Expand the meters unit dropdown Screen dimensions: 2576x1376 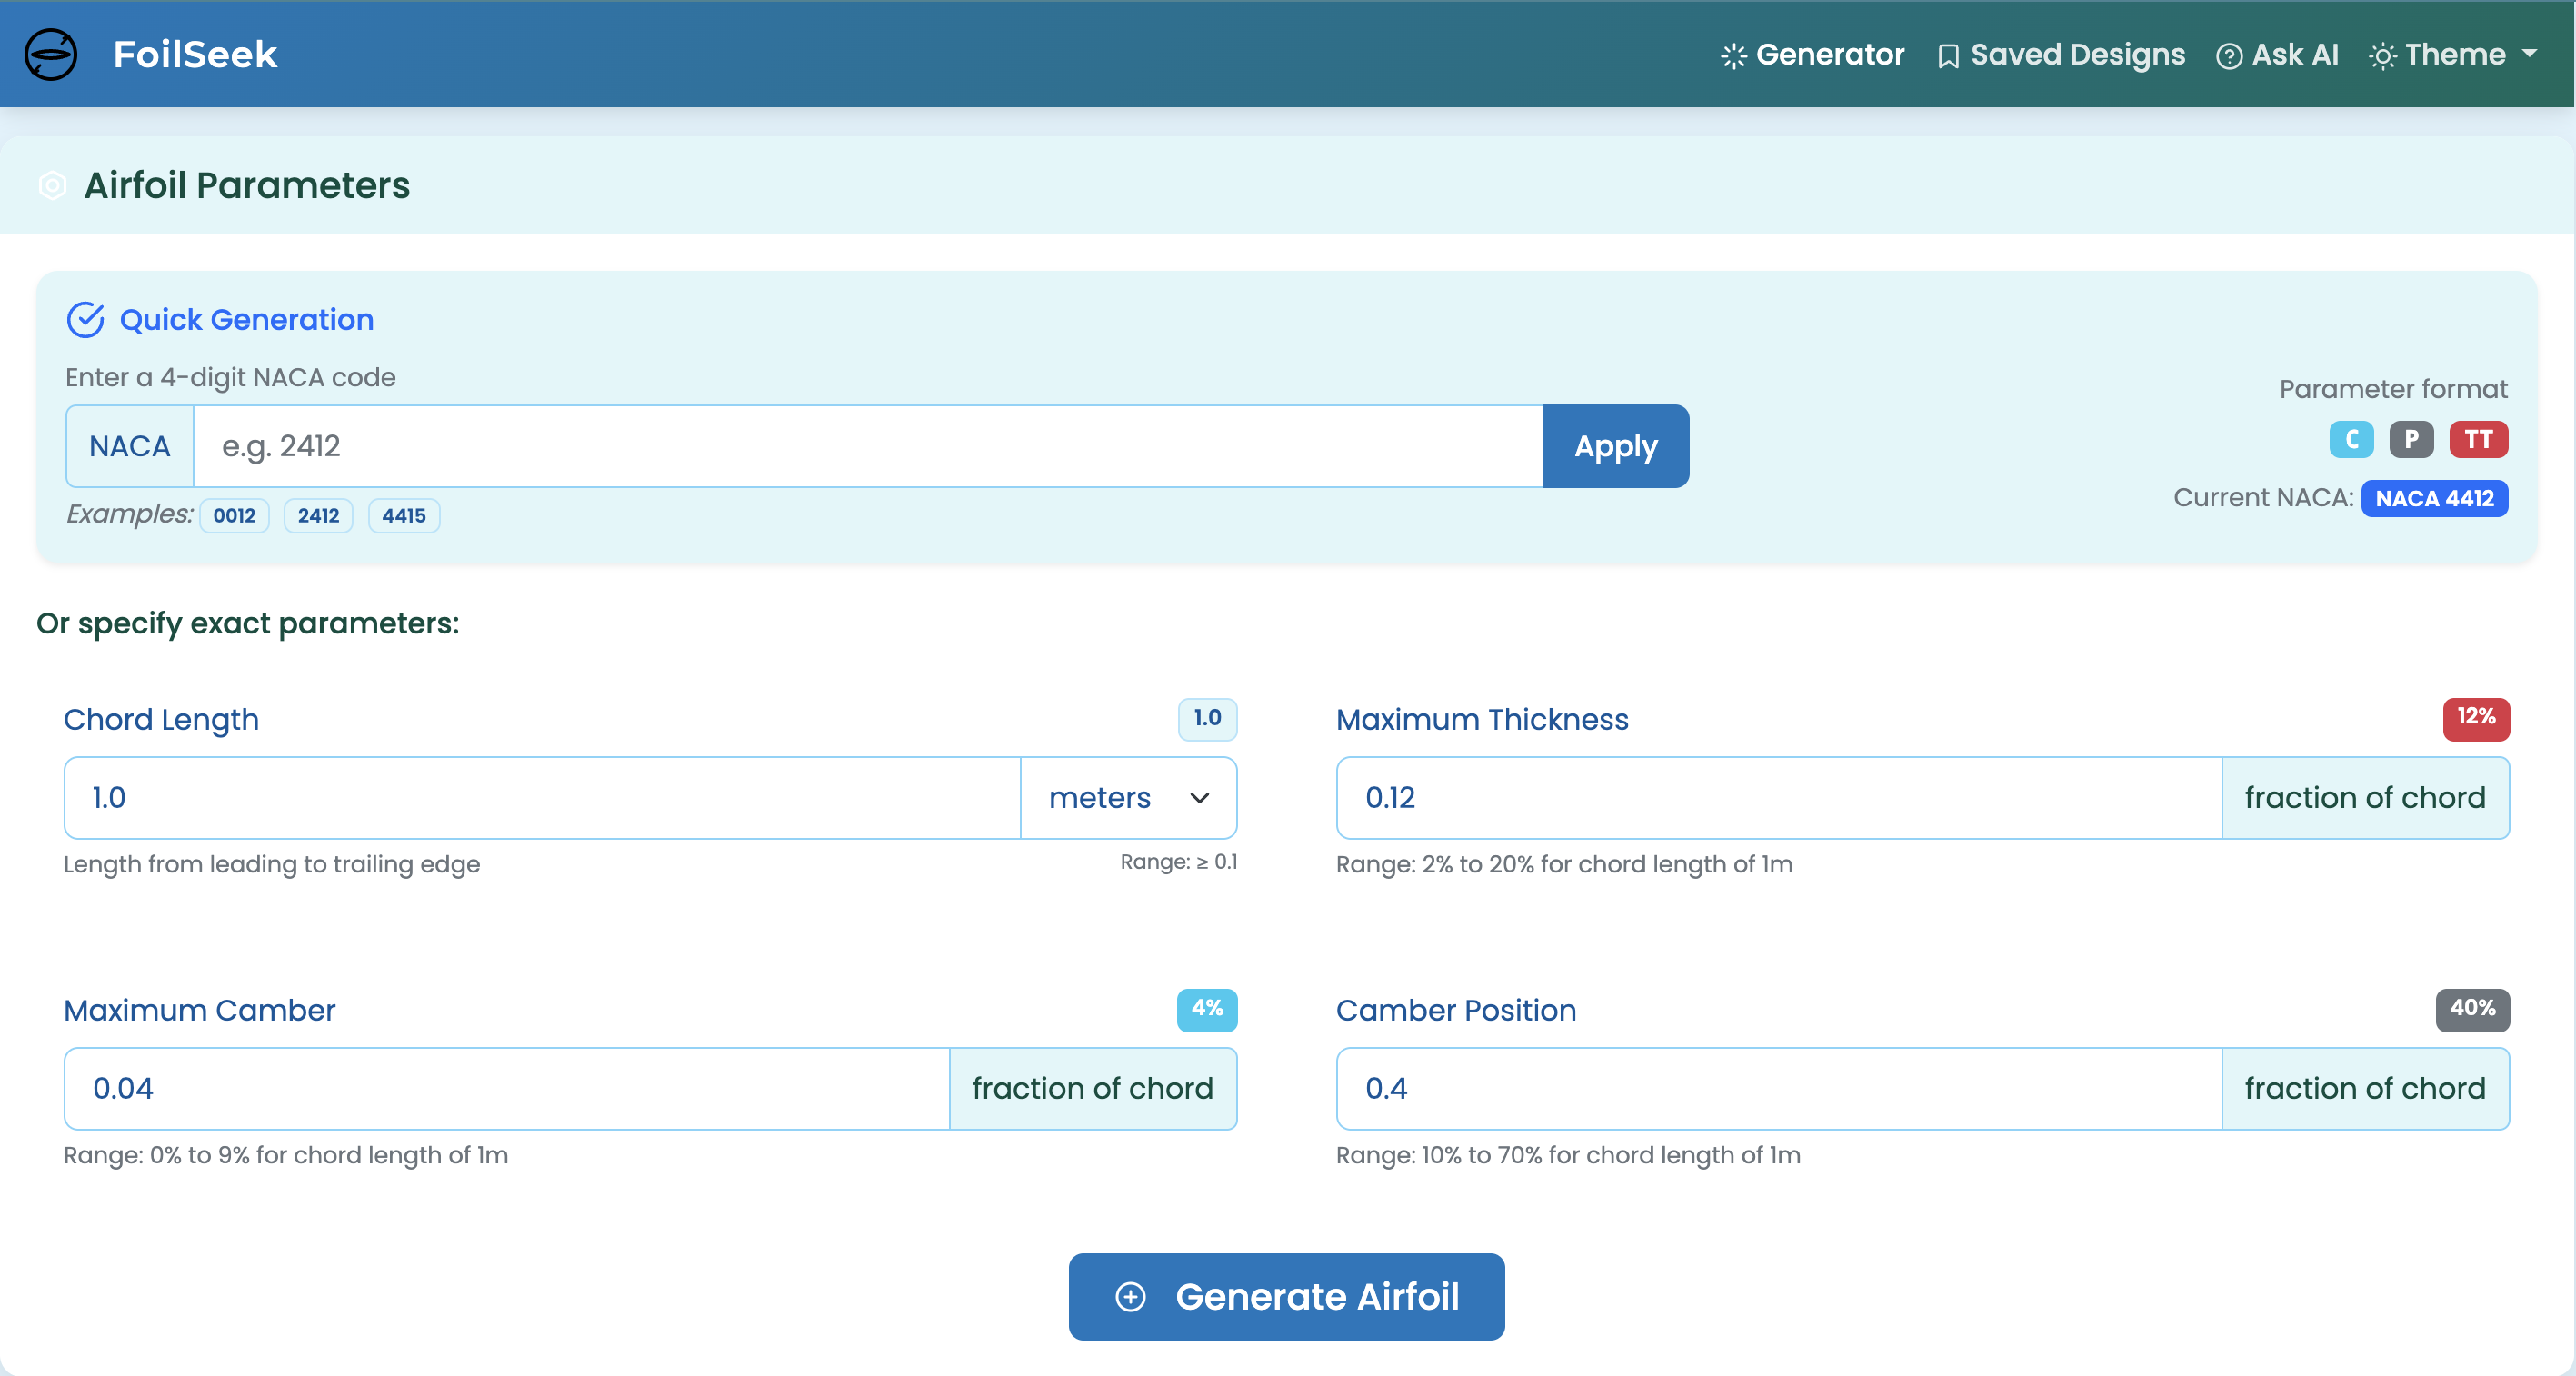click(x=1128, y=798)
